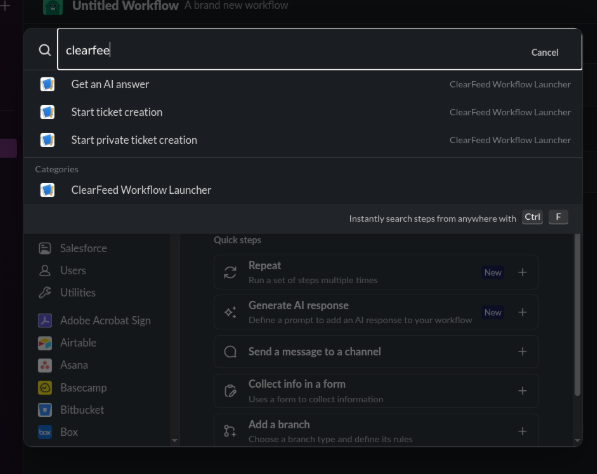597x474 pixels.
Task: Click the F key hint badge
Action: [558, 217]
